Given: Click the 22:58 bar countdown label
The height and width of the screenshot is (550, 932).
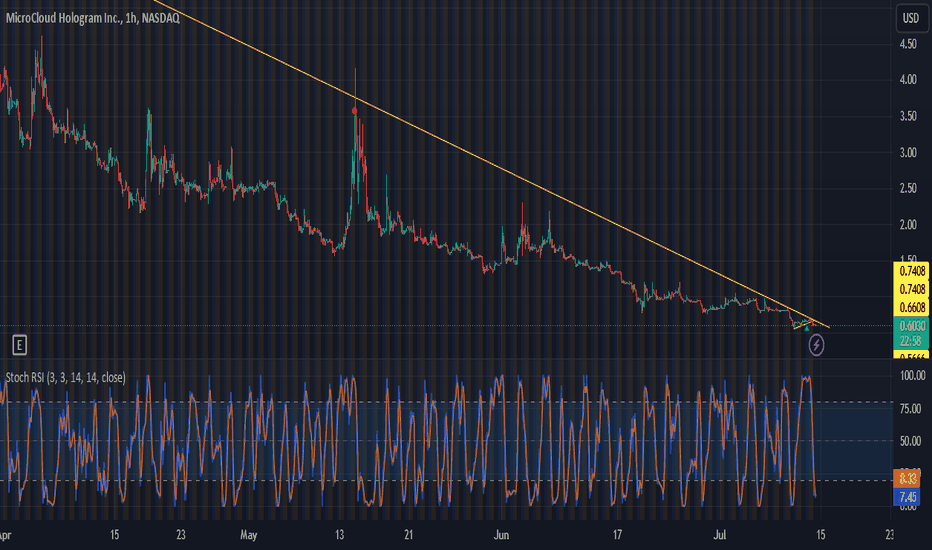Looking at the screenshot, I should coord(911,341).
